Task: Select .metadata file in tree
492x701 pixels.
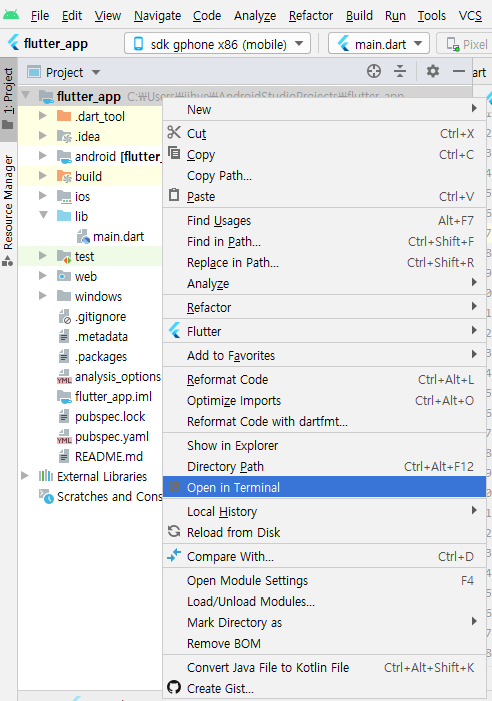Action: (x=101, y=336)
